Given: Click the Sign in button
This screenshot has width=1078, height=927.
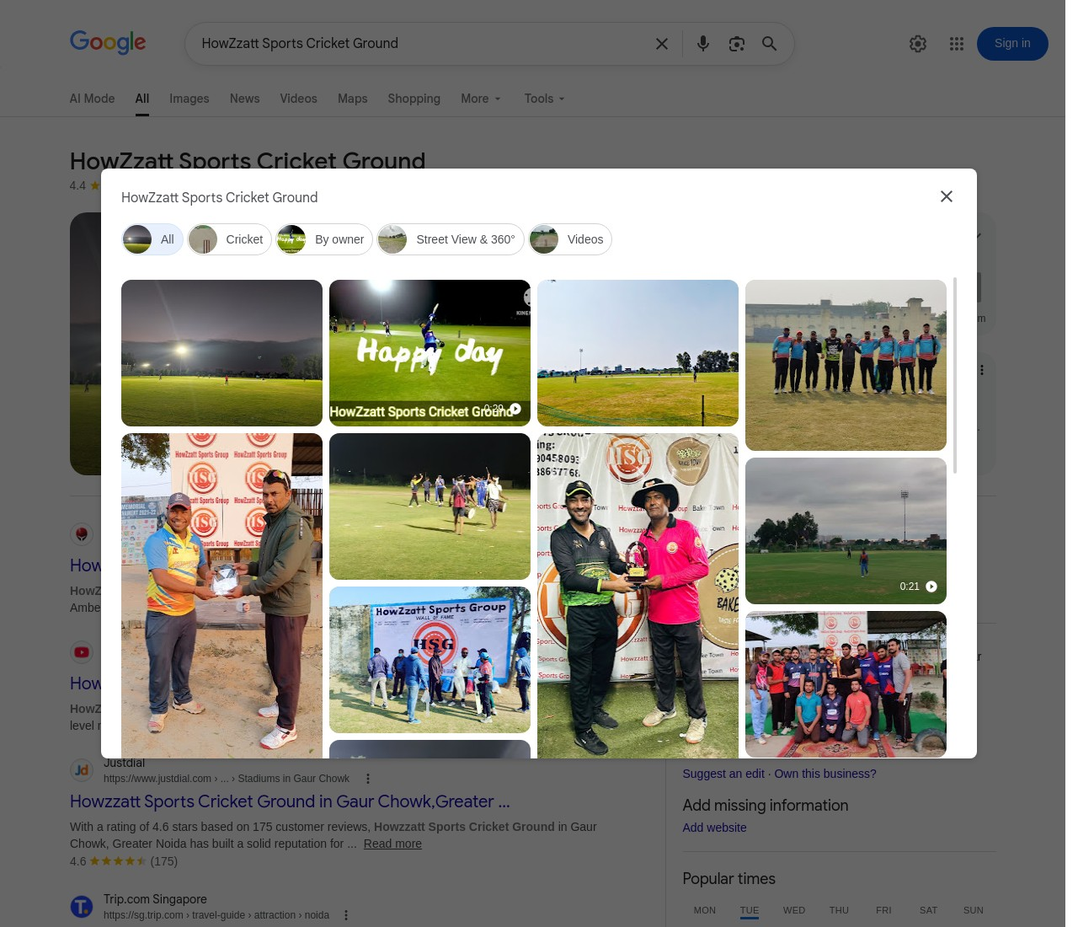Looking at the screenshot, I should point(1012,44).
